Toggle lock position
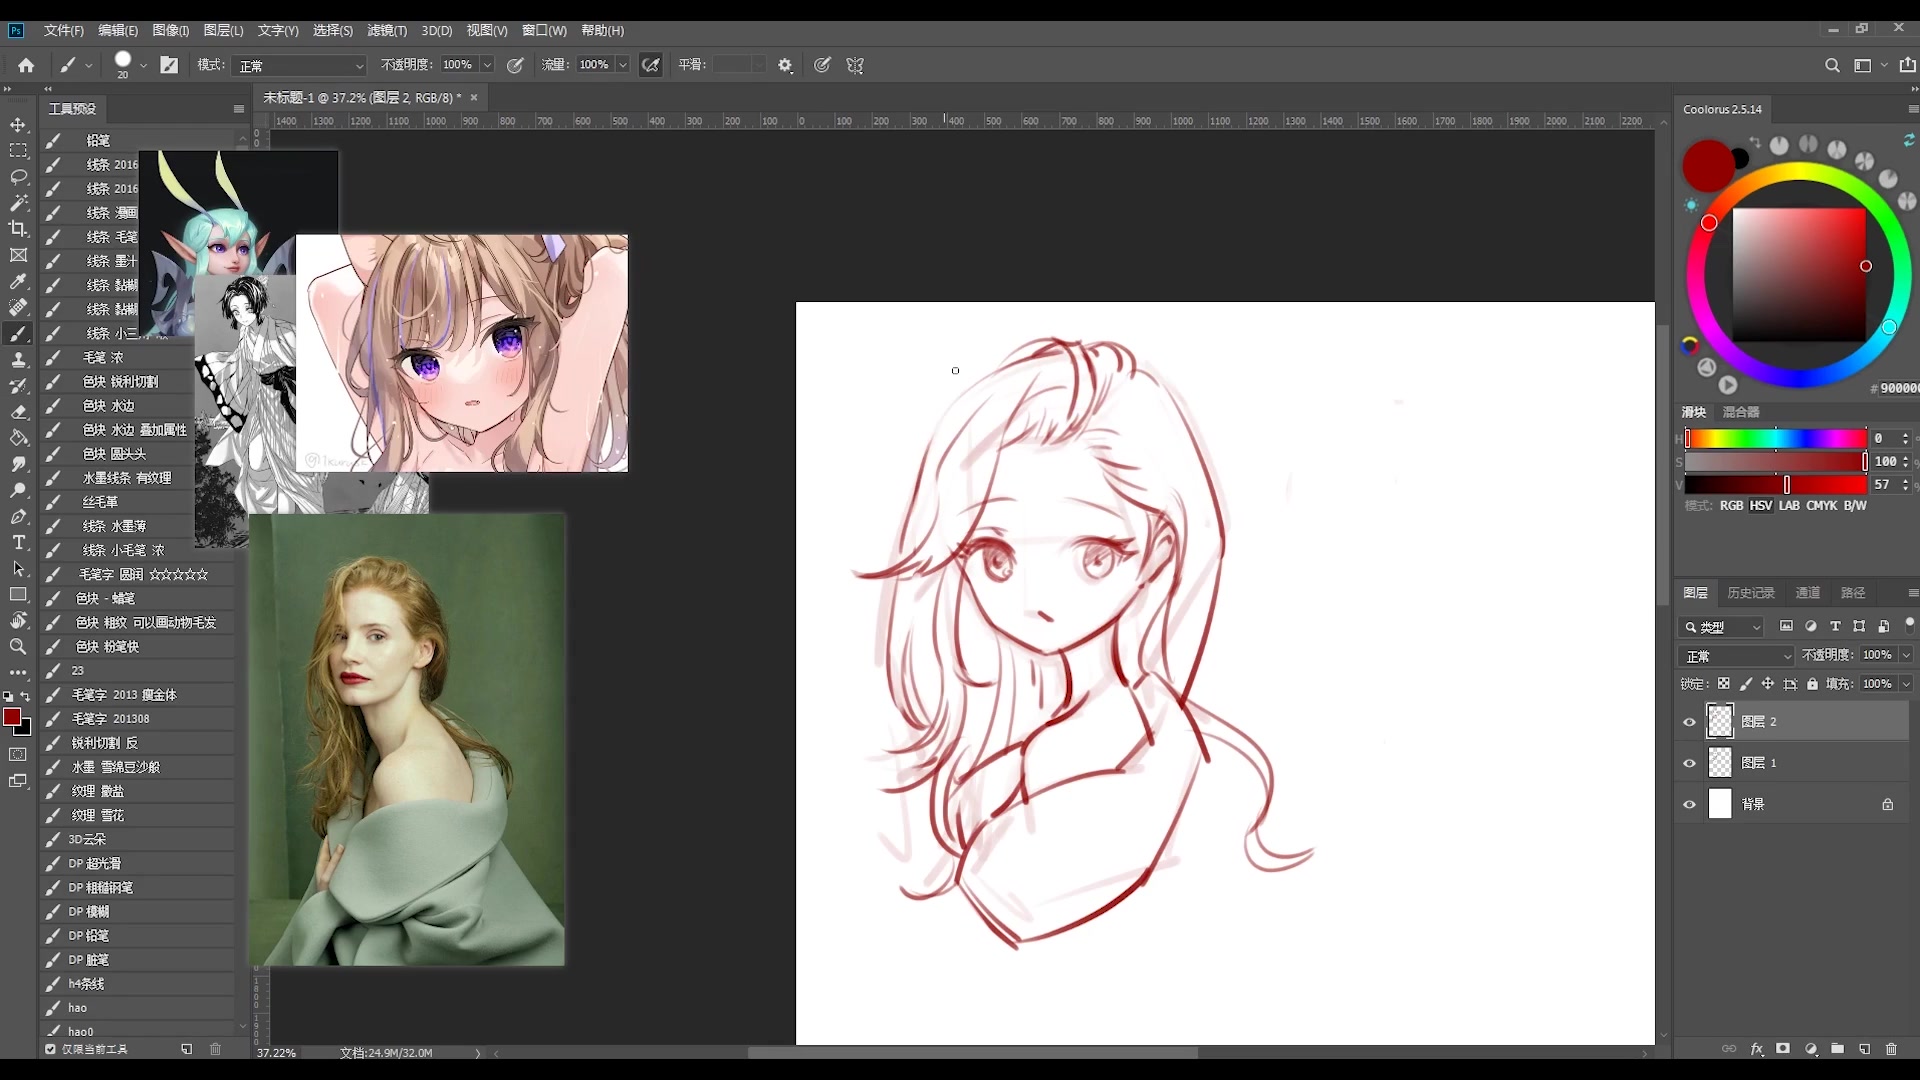This screenshot has width=1920, height=1080. click(1768, 684)
